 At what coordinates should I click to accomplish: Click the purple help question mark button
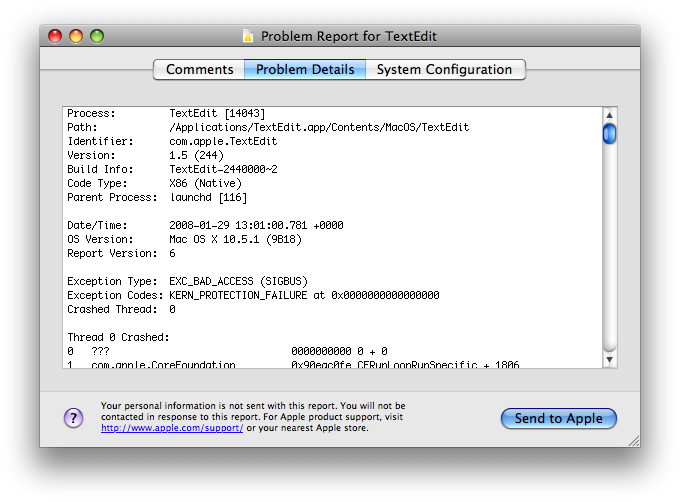point(74,418)
